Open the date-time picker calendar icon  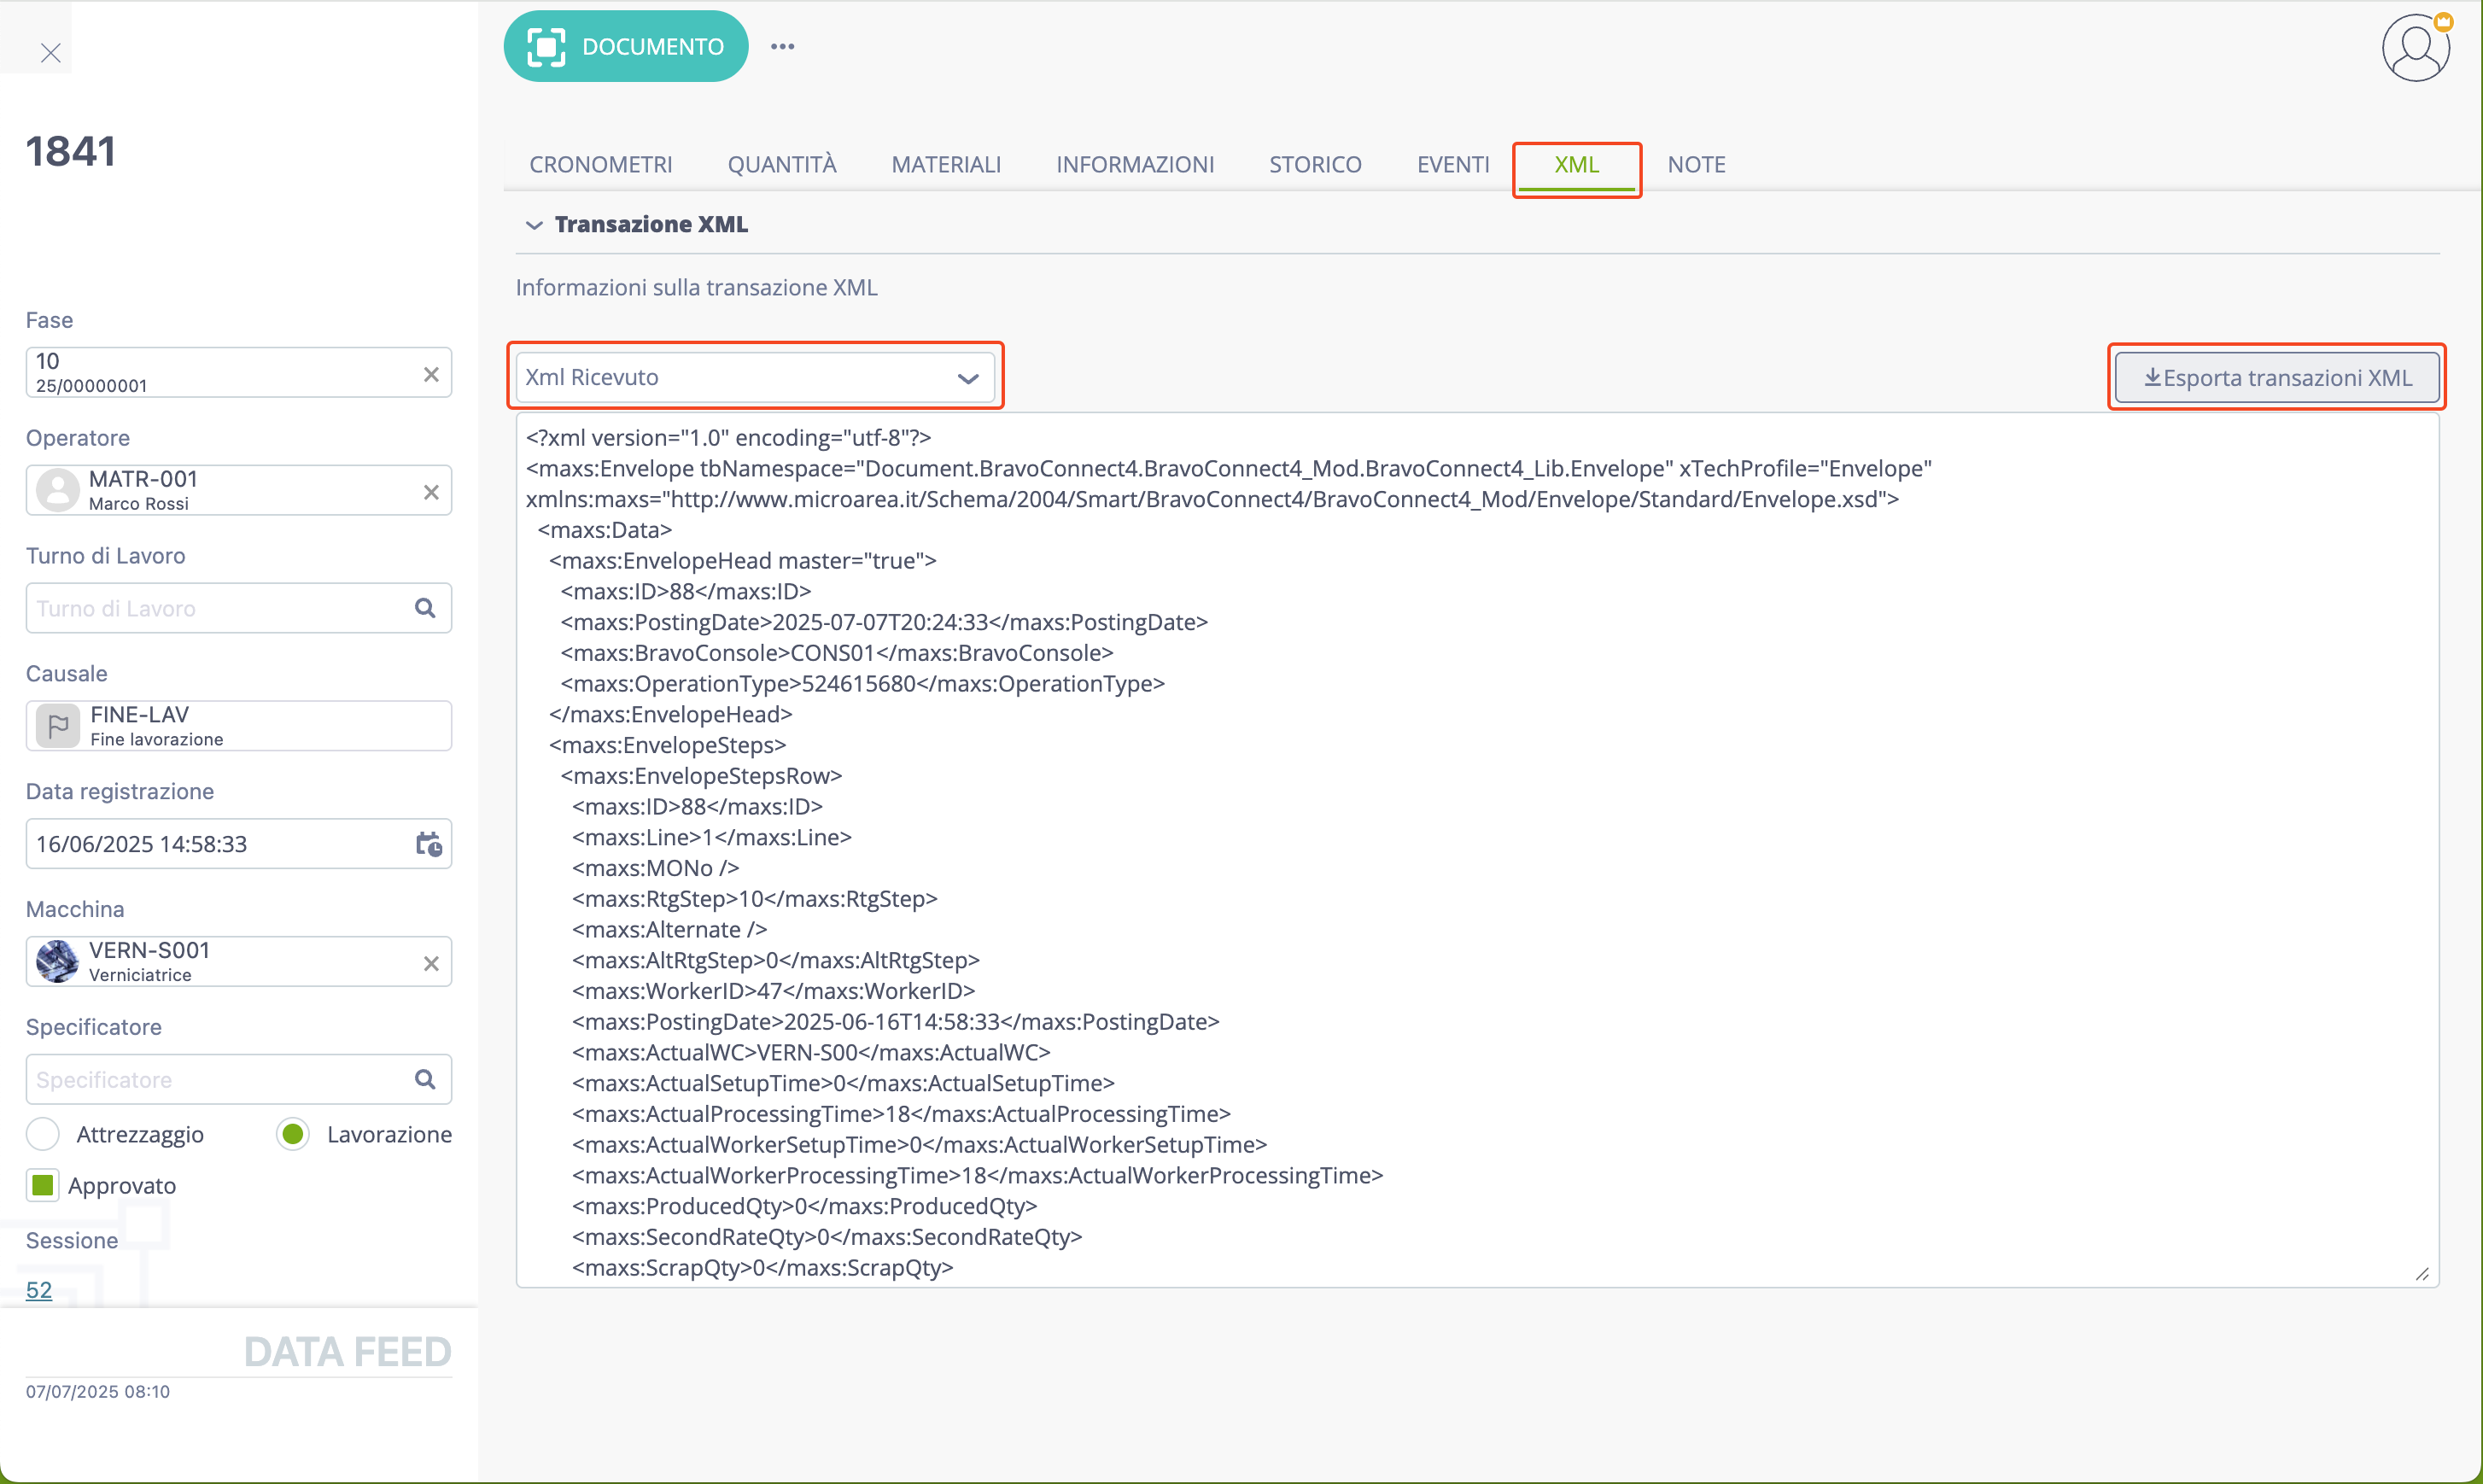pos(429,844)
